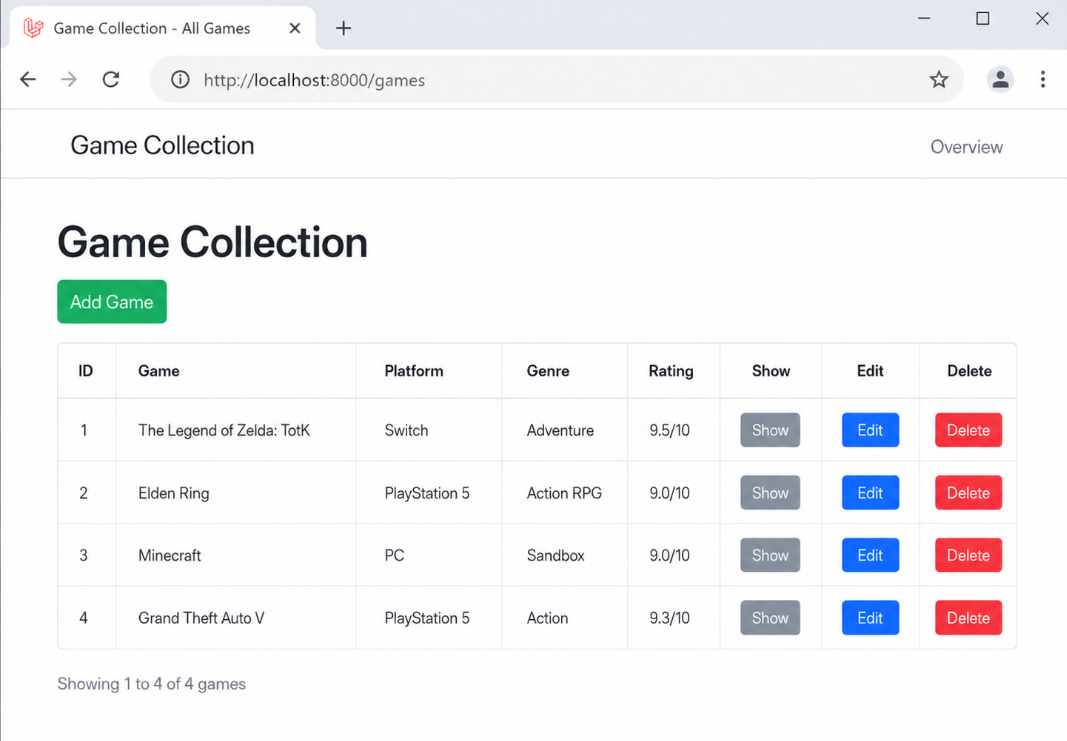The height and width of the screenshot is (741, 1067).
Task: Click PlayStation 5 in the Grand Theft Auto row
Action: pyautogui.click(x=427, y=619)
